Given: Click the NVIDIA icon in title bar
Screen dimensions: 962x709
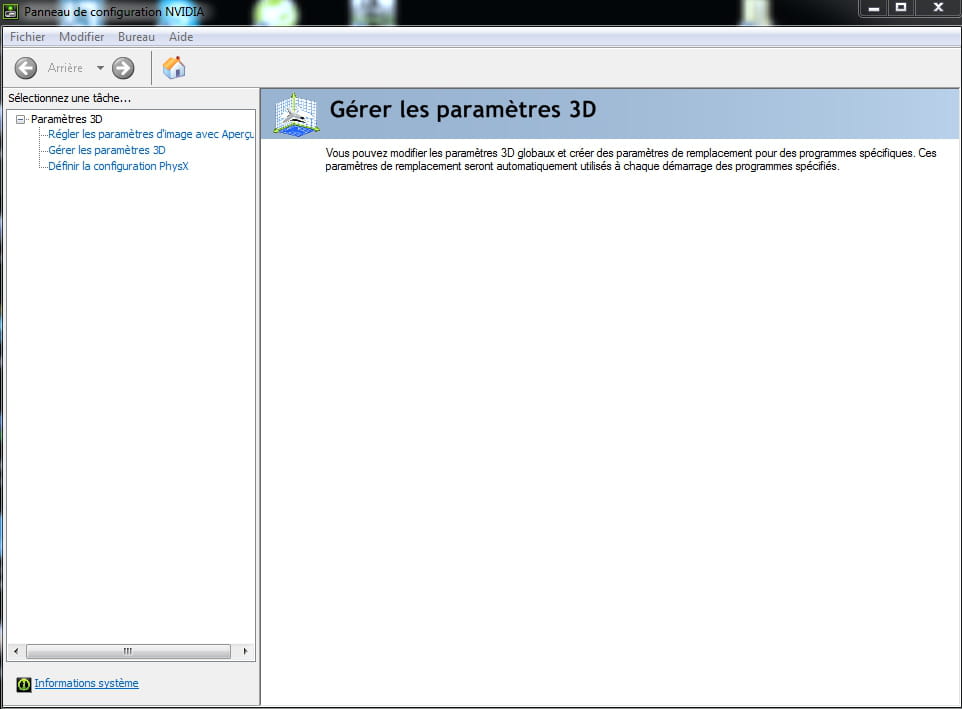Looking at the screenshot, I should click(11, 11).
